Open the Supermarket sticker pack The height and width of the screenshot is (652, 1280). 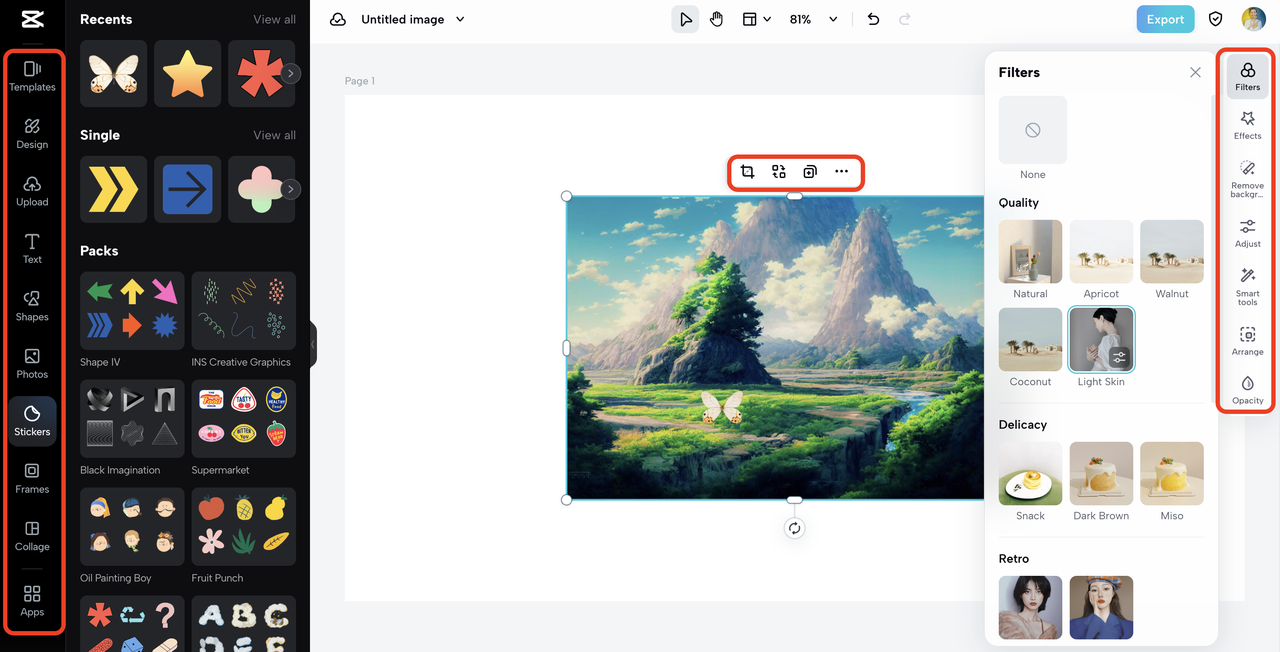243,419
